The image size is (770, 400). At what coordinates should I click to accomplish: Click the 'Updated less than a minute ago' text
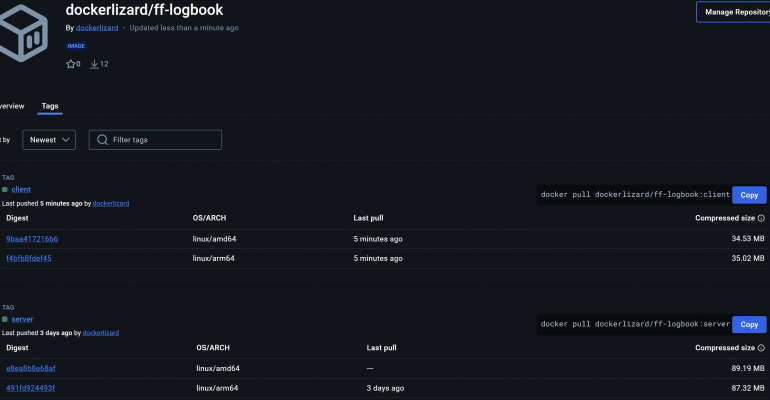[184, 28]
